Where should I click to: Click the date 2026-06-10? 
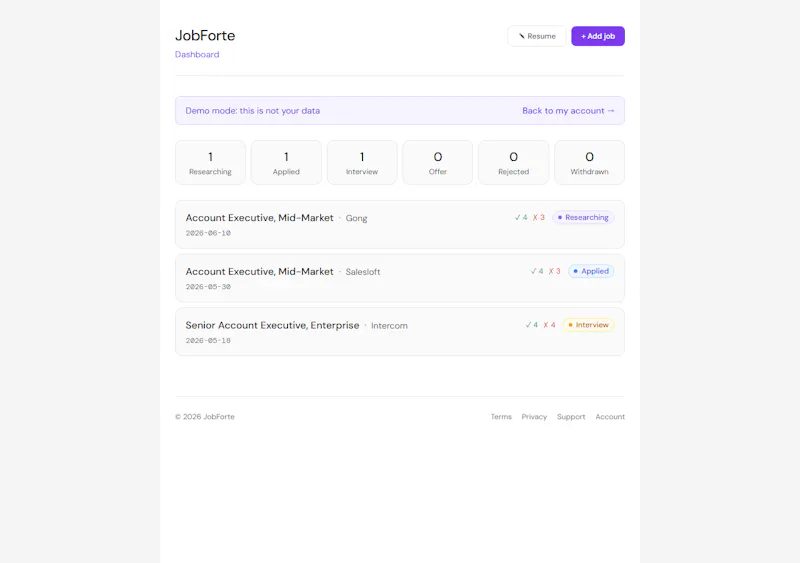[x=208, y=233]
